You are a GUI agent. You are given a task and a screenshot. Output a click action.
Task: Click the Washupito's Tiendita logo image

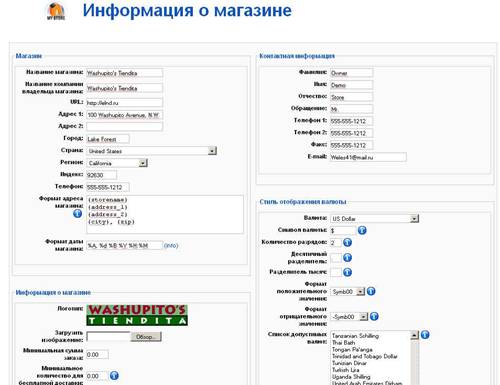point(137,315)
